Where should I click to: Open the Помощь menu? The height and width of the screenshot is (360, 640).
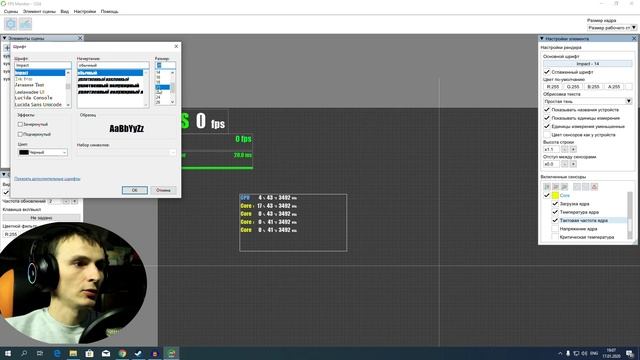(x=109, y=11)
